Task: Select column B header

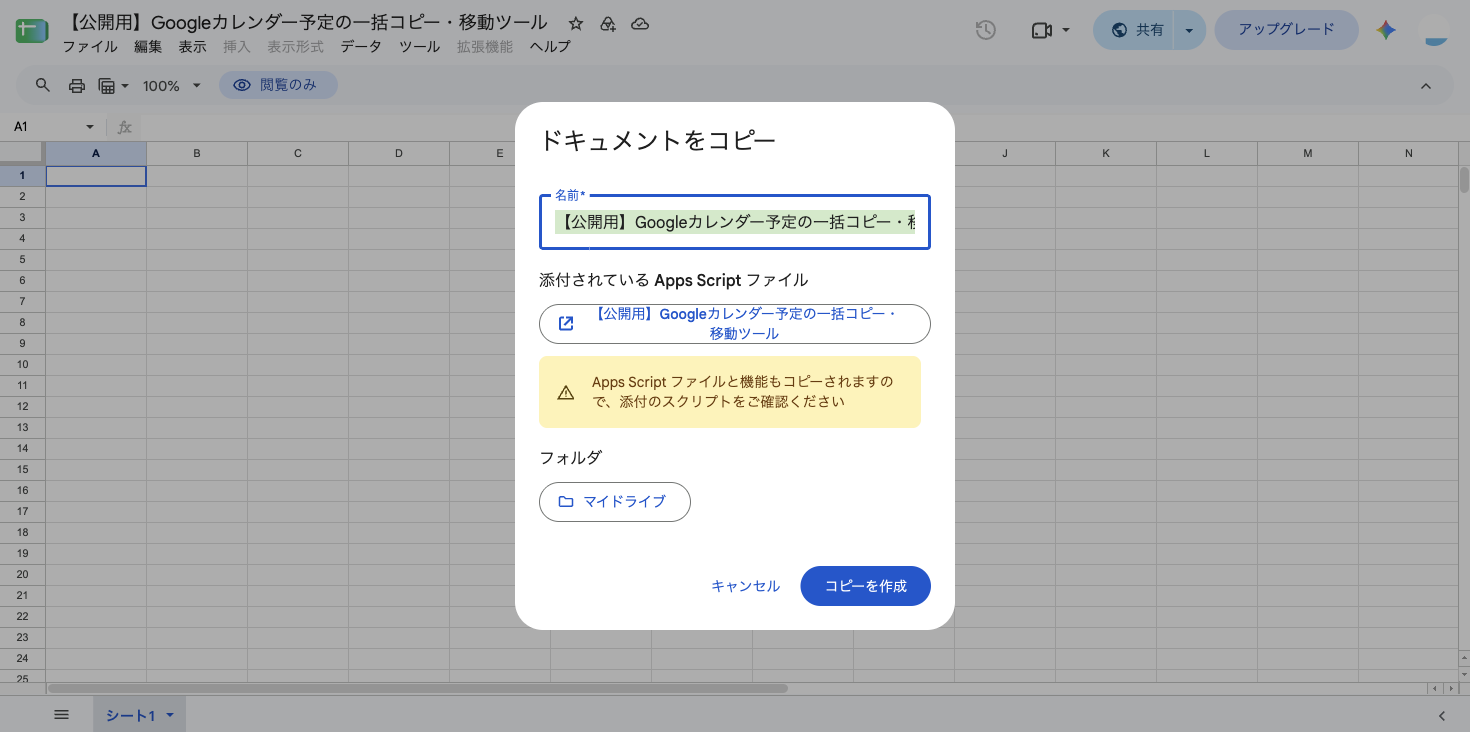Action: pyautogui.click(x=197, y=153)
